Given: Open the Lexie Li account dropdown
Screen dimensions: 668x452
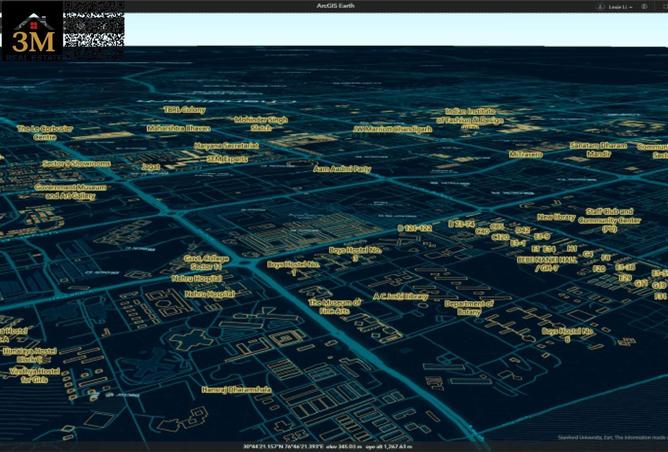Looking at the screenshot, I should click(620, 6).
